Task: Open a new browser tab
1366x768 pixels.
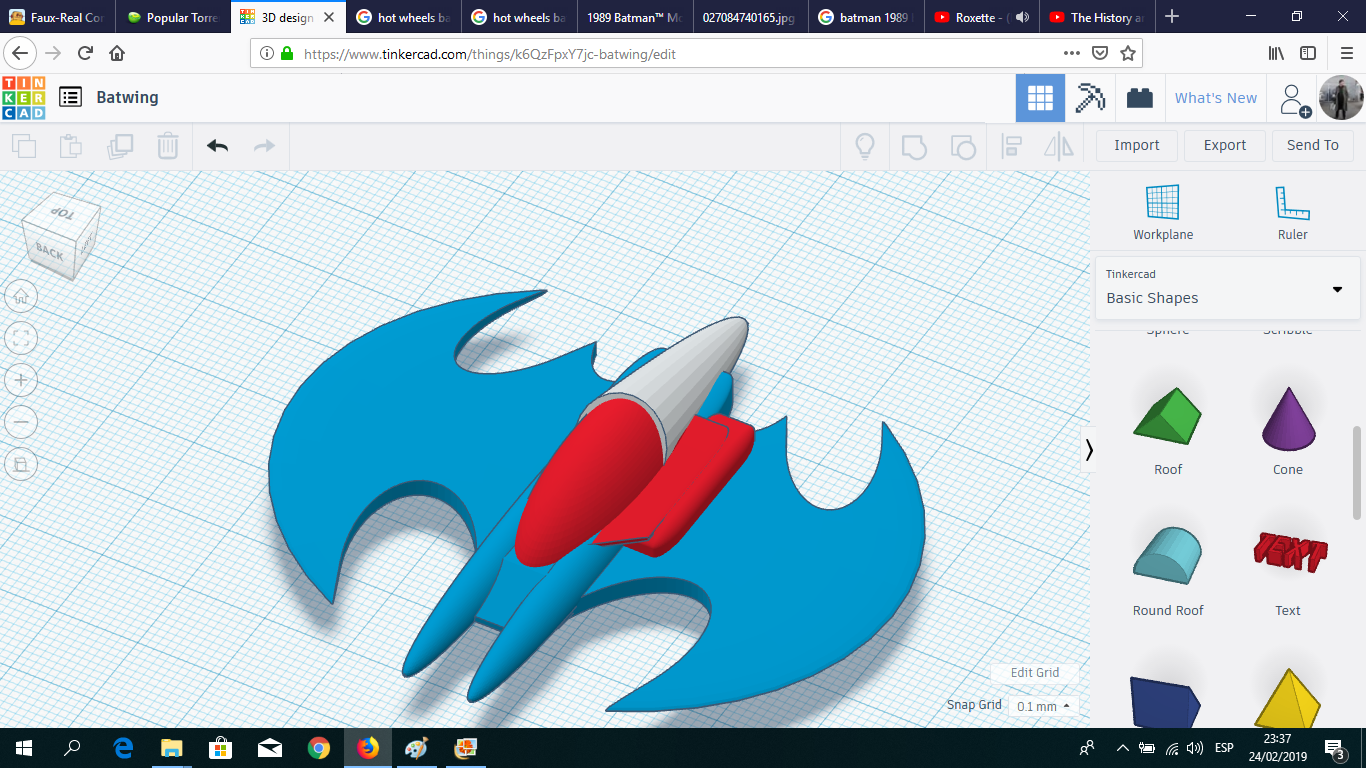Action: pos(1172,17)
